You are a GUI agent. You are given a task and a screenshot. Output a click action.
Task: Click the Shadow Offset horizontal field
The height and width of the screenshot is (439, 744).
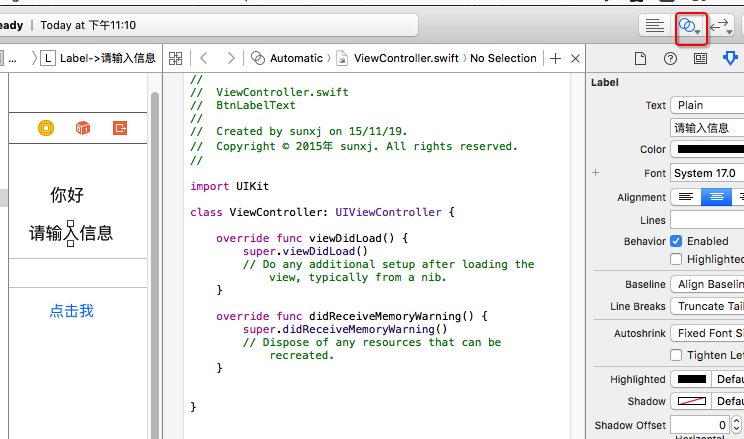(x=700, y=425)
